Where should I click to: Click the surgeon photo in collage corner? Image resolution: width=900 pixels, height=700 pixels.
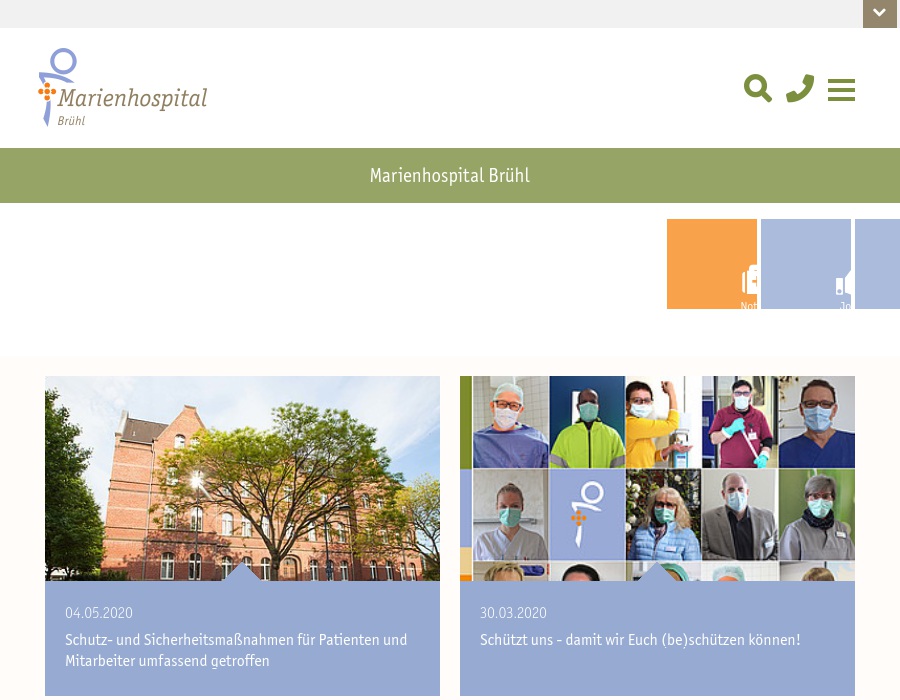[510, 422]
